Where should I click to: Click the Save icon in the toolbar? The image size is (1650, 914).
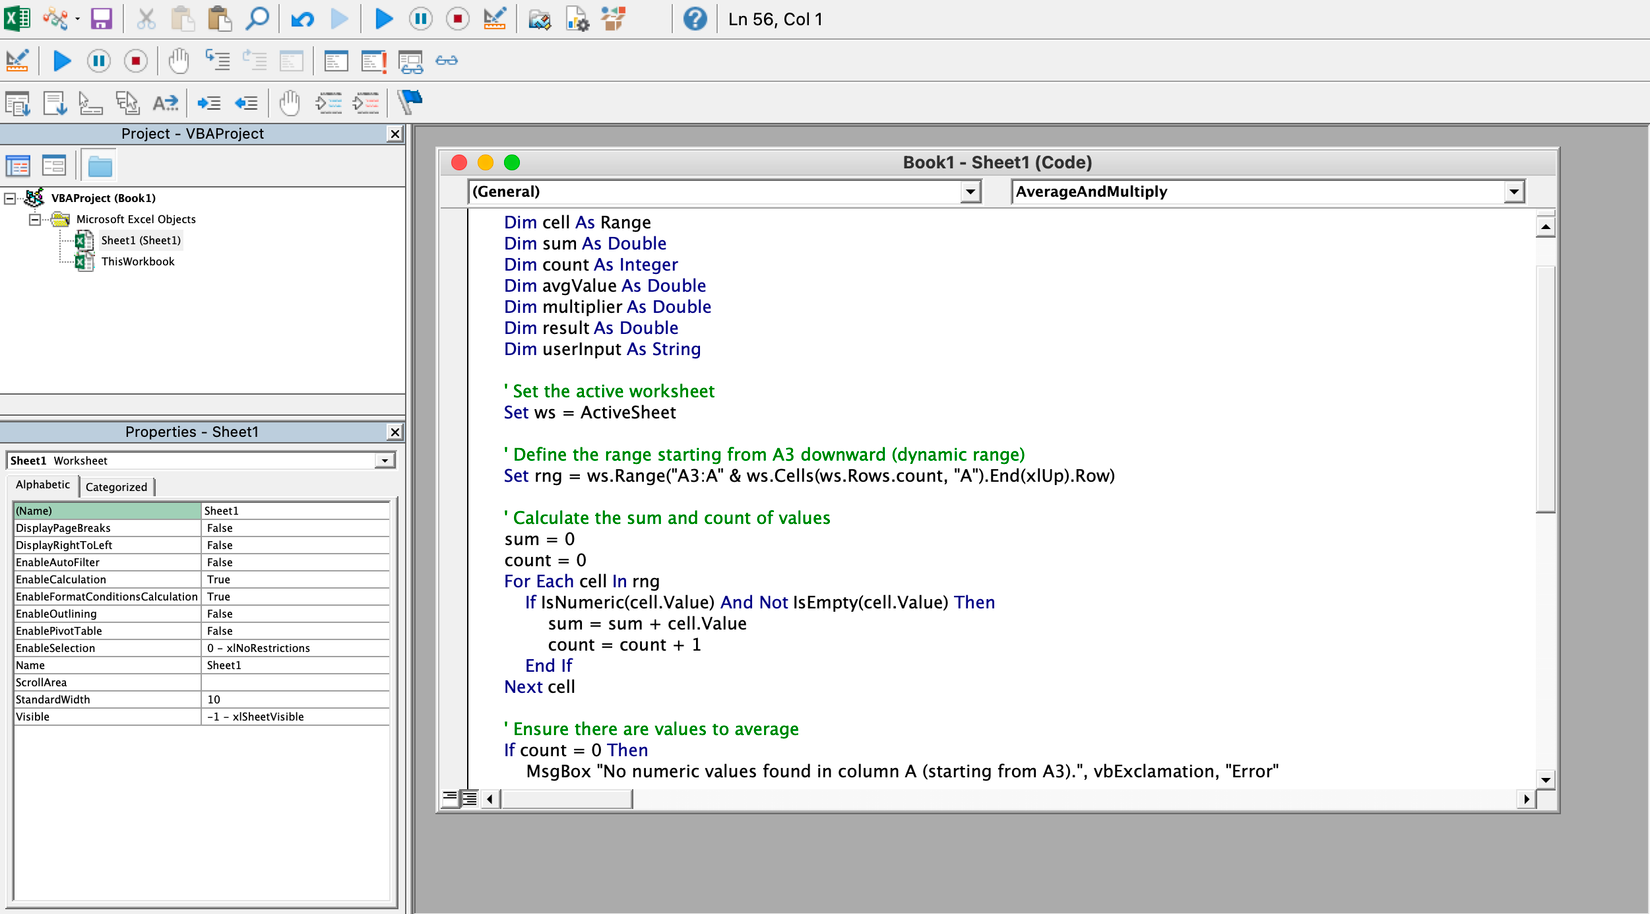[101, 19]
